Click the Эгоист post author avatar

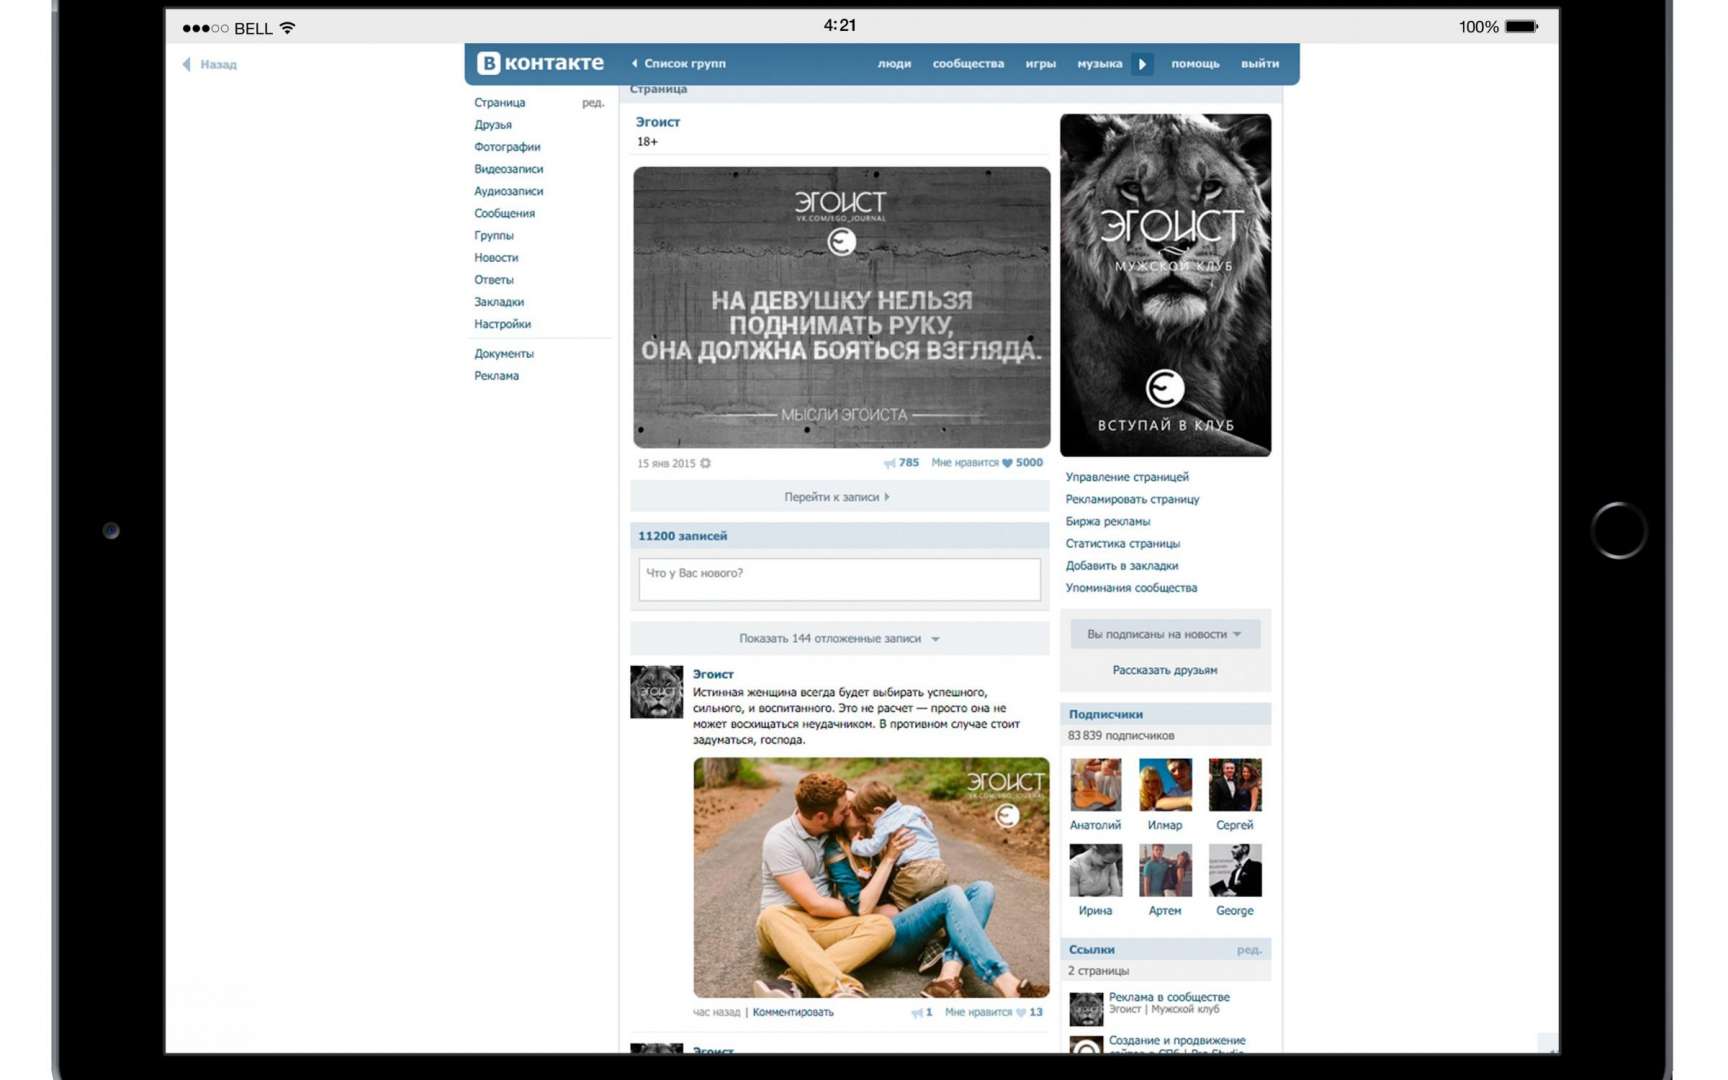click(x=656, y=692)
